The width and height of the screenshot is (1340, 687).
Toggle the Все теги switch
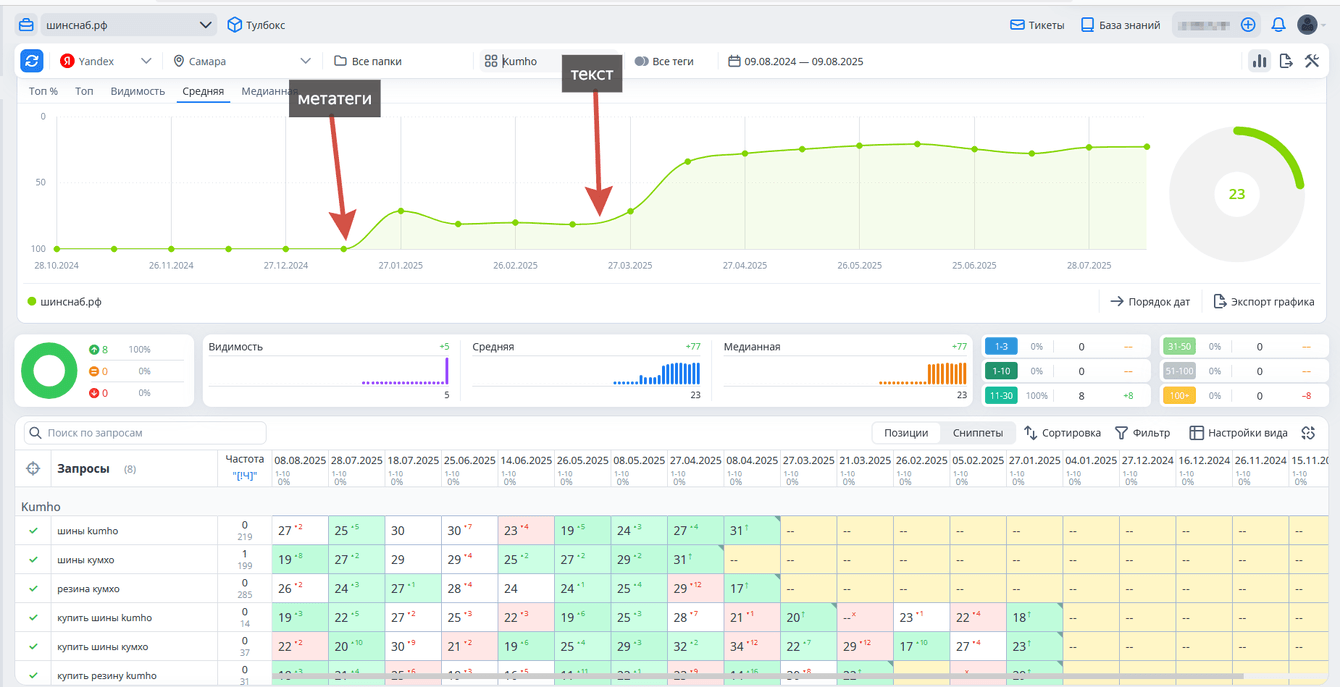pyautogui.click(x=642, y=61)
